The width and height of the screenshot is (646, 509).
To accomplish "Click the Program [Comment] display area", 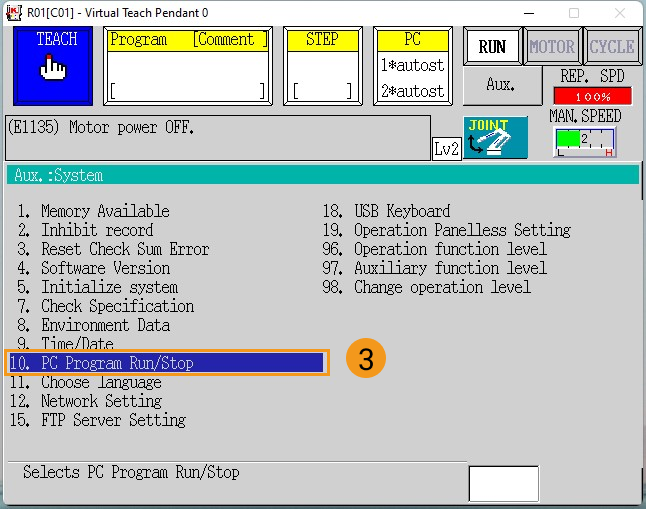I will (x=188, y=66).
